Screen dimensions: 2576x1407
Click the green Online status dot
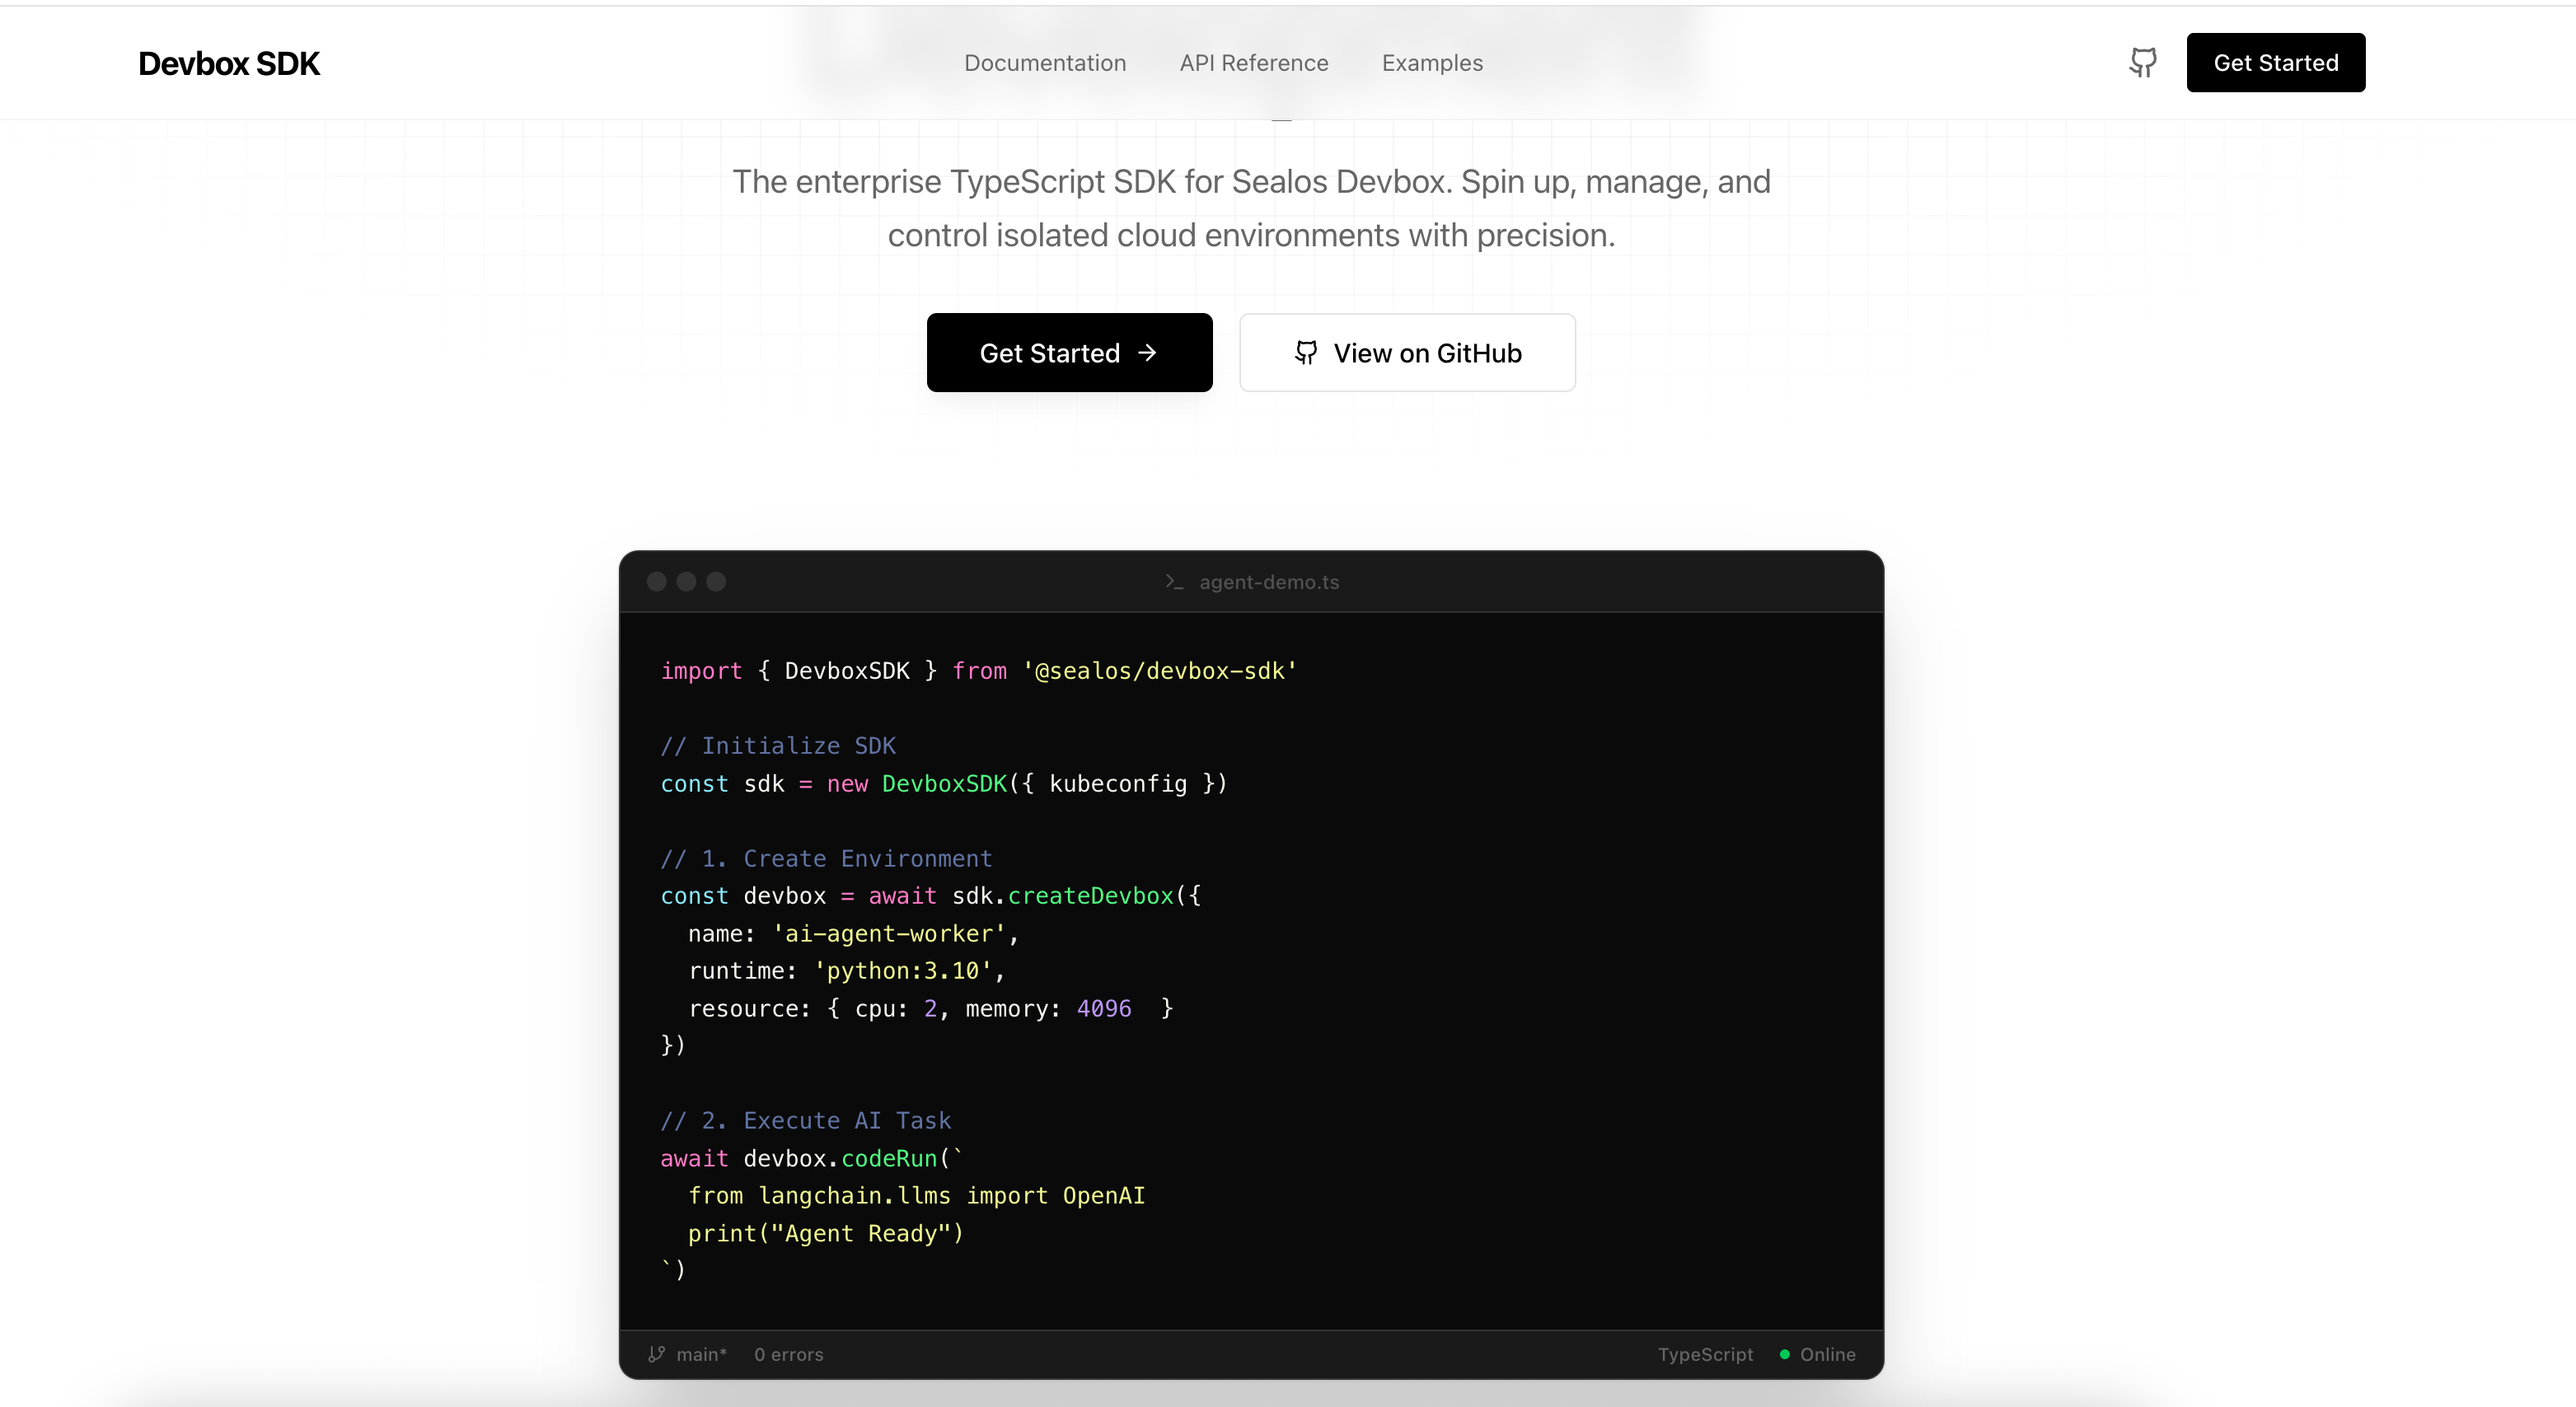[1783, 1354]
